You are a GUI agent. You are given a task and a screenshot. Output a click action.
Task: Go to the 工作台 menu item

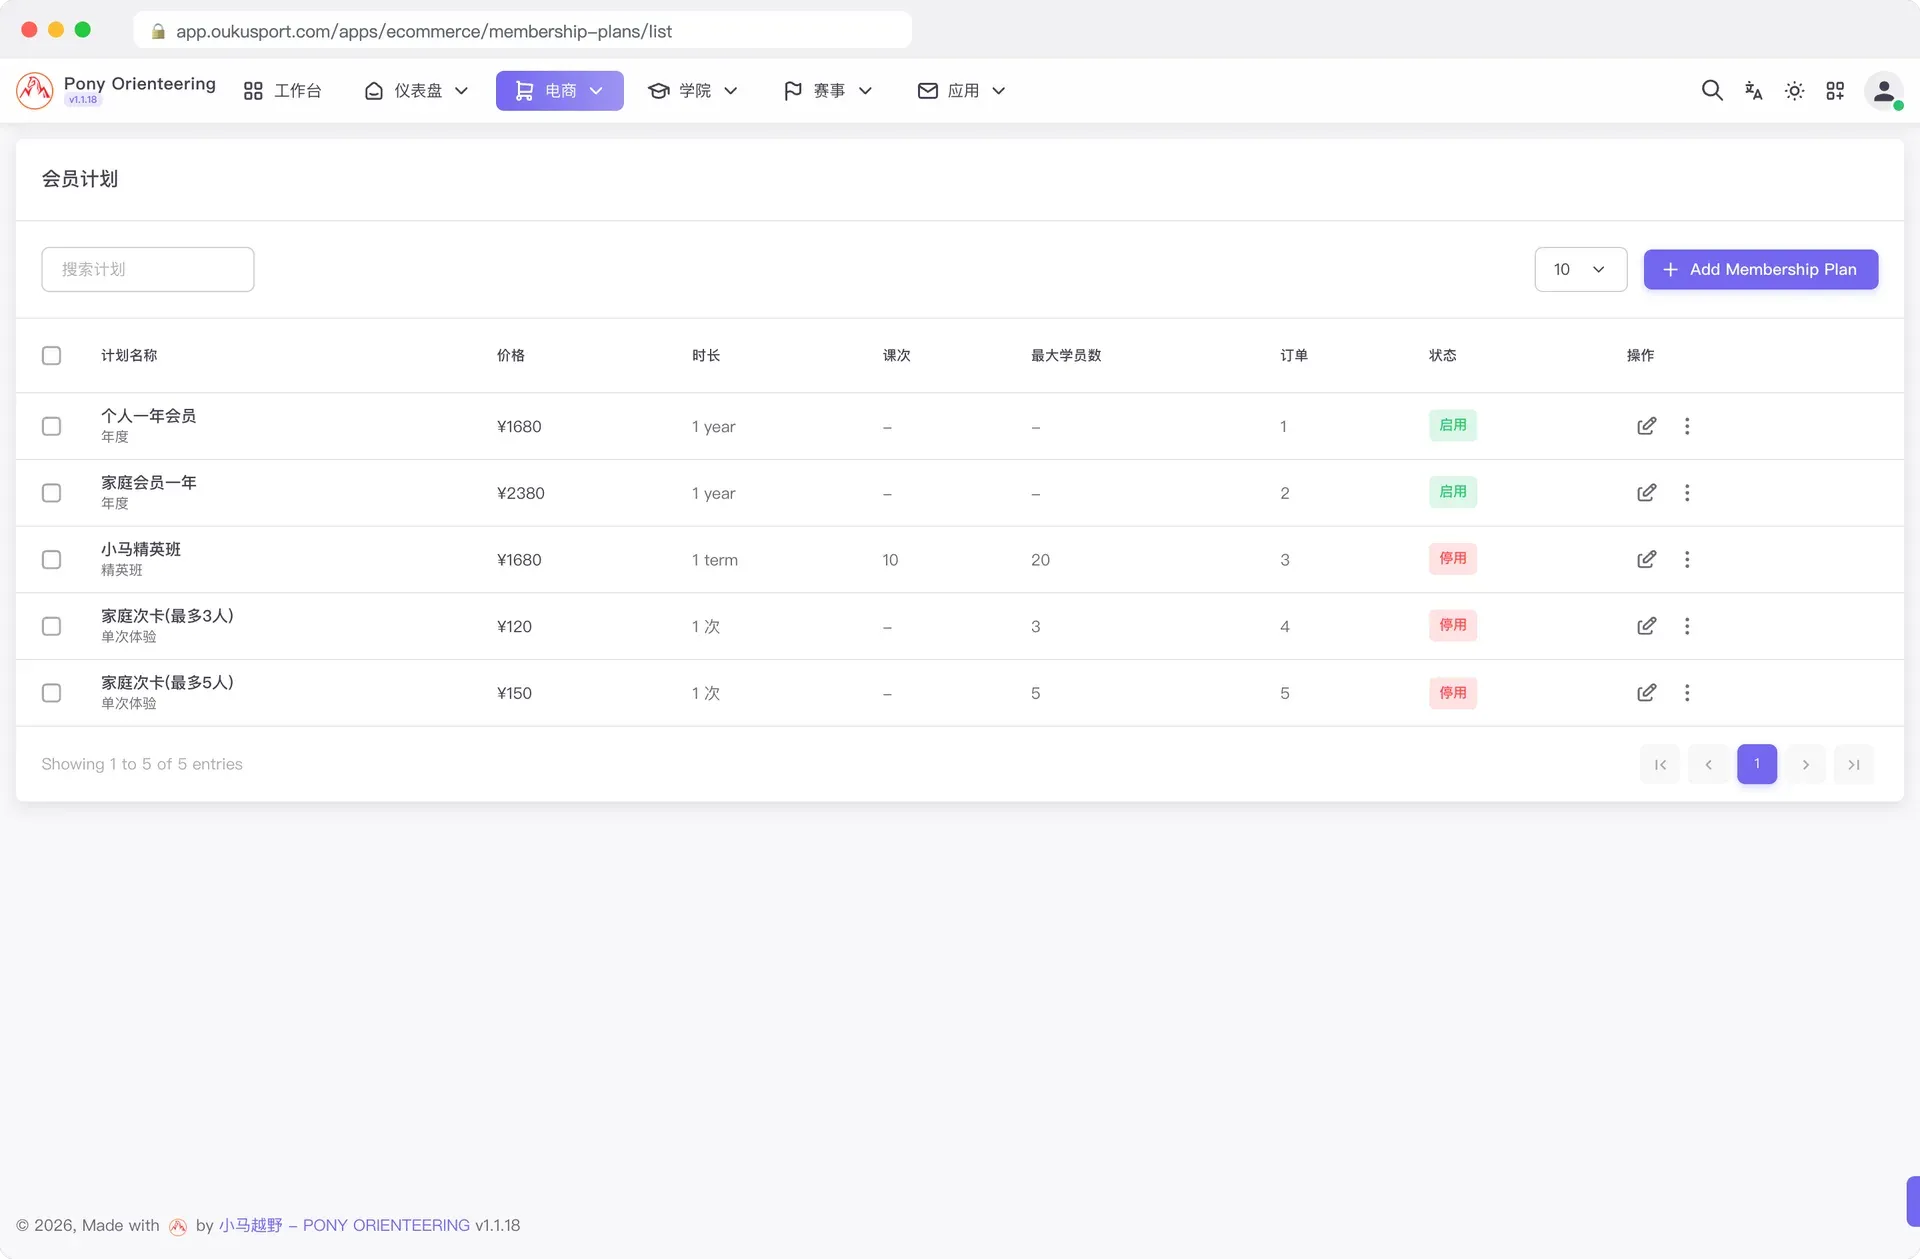coord(283,91)
